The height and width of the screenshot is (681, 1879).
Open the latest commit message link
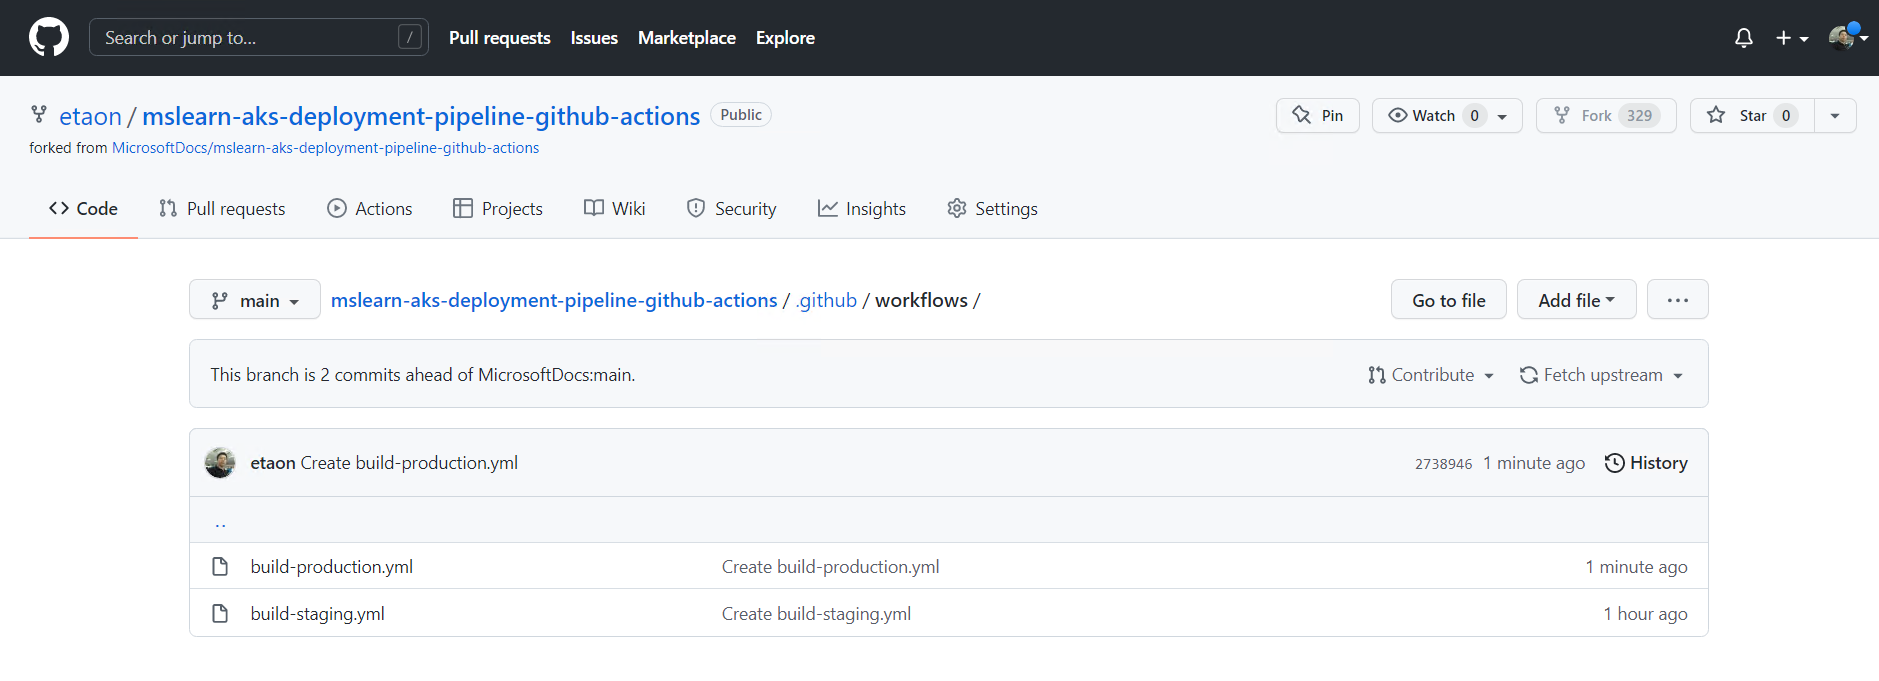tap(409, 463)
